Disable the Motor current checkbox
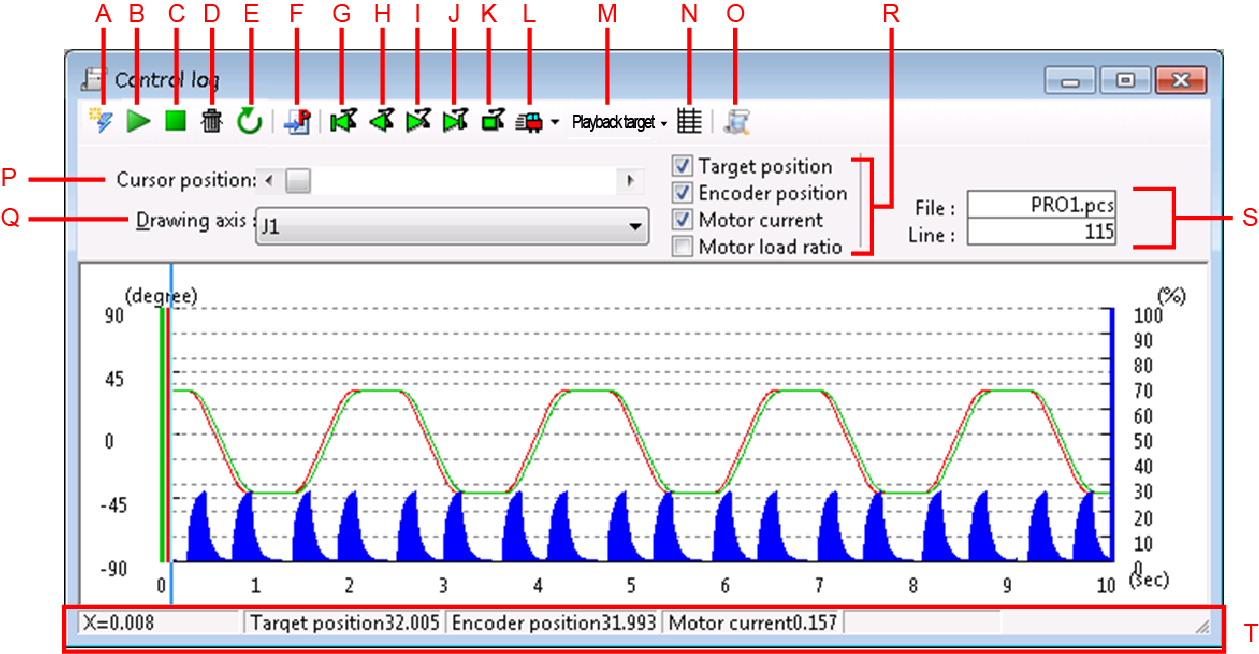This screenshot has height=654, width=1259. coord(683,220)
